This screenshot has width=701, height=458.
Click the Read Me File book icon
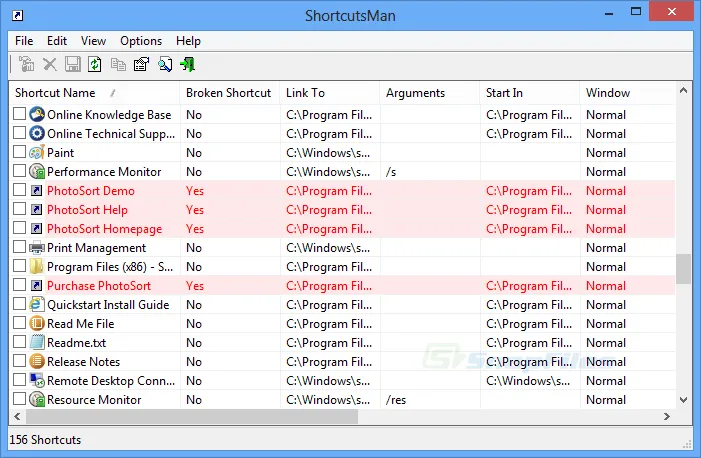tap(37, 323)
